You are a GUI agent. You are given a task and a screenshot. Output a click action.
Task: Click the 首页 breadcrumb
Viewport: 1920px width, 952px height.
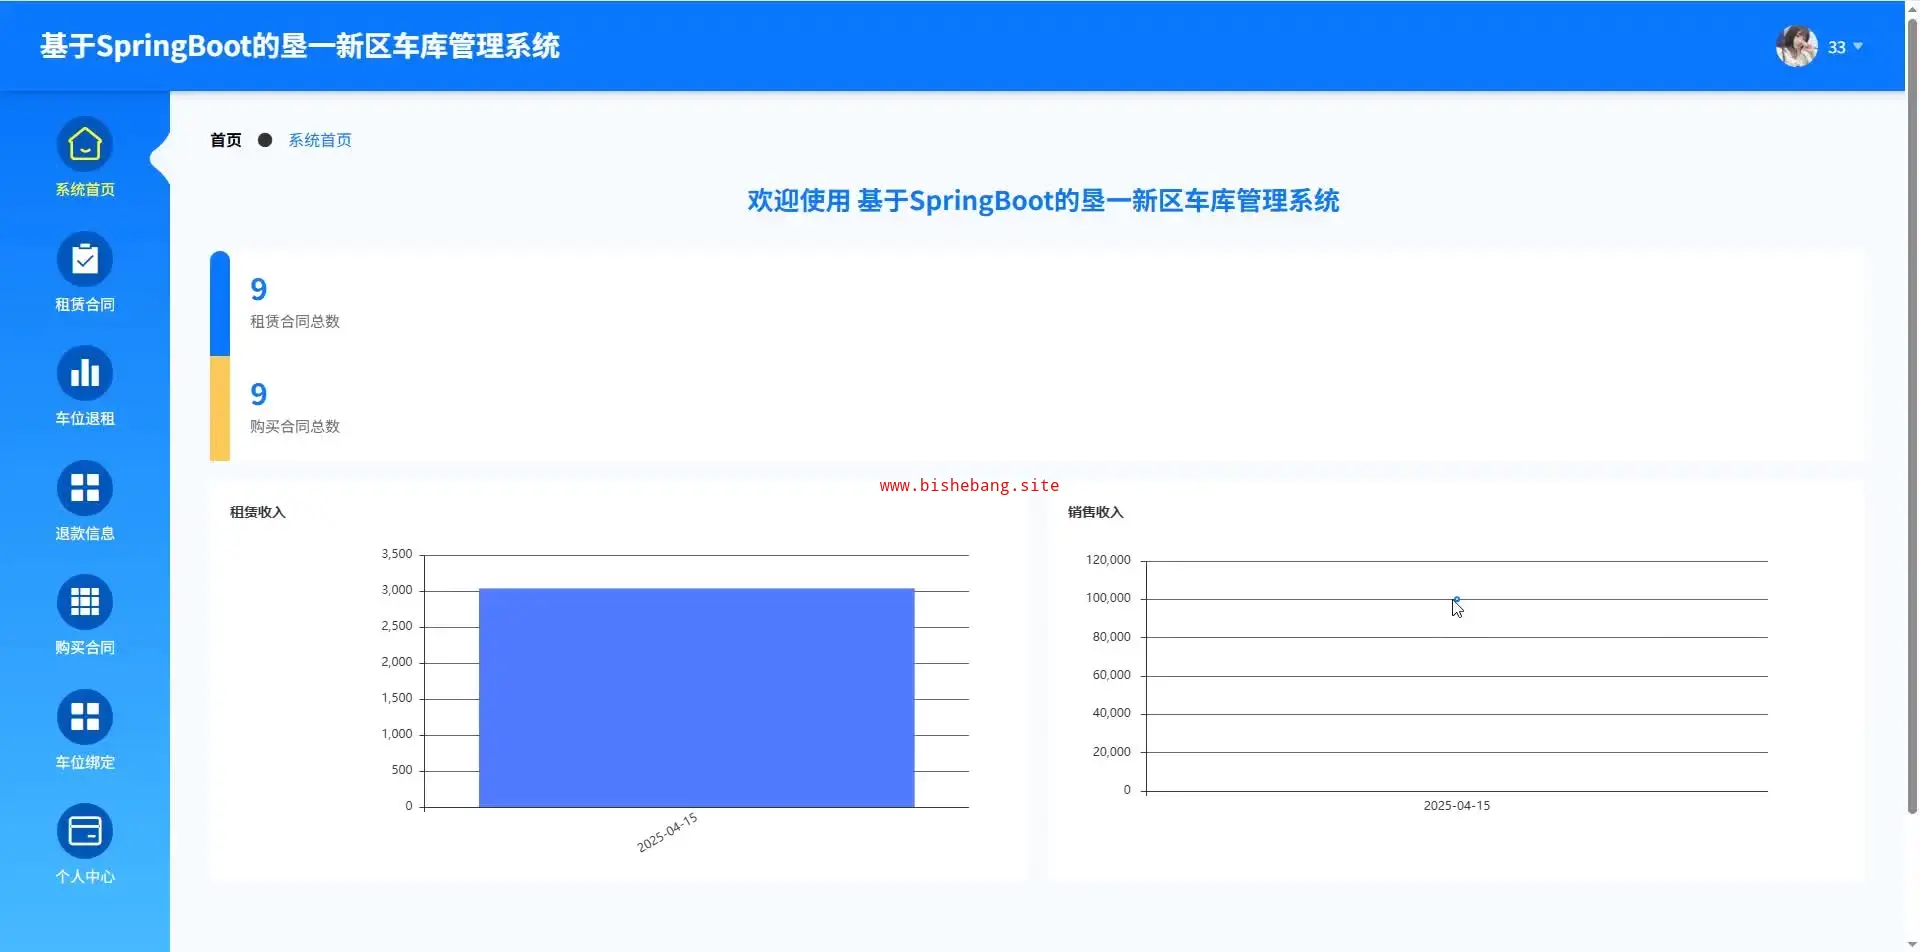(226, 140)
